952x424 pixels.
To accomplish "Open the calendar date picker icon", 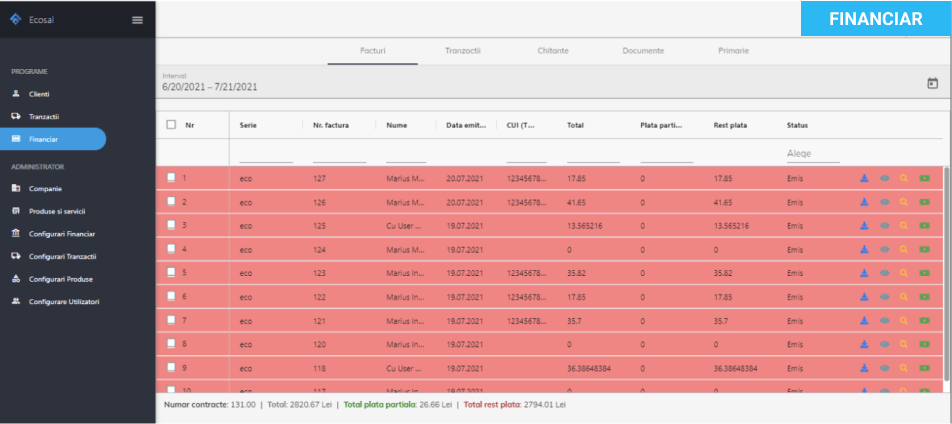I will pos(932,83).
